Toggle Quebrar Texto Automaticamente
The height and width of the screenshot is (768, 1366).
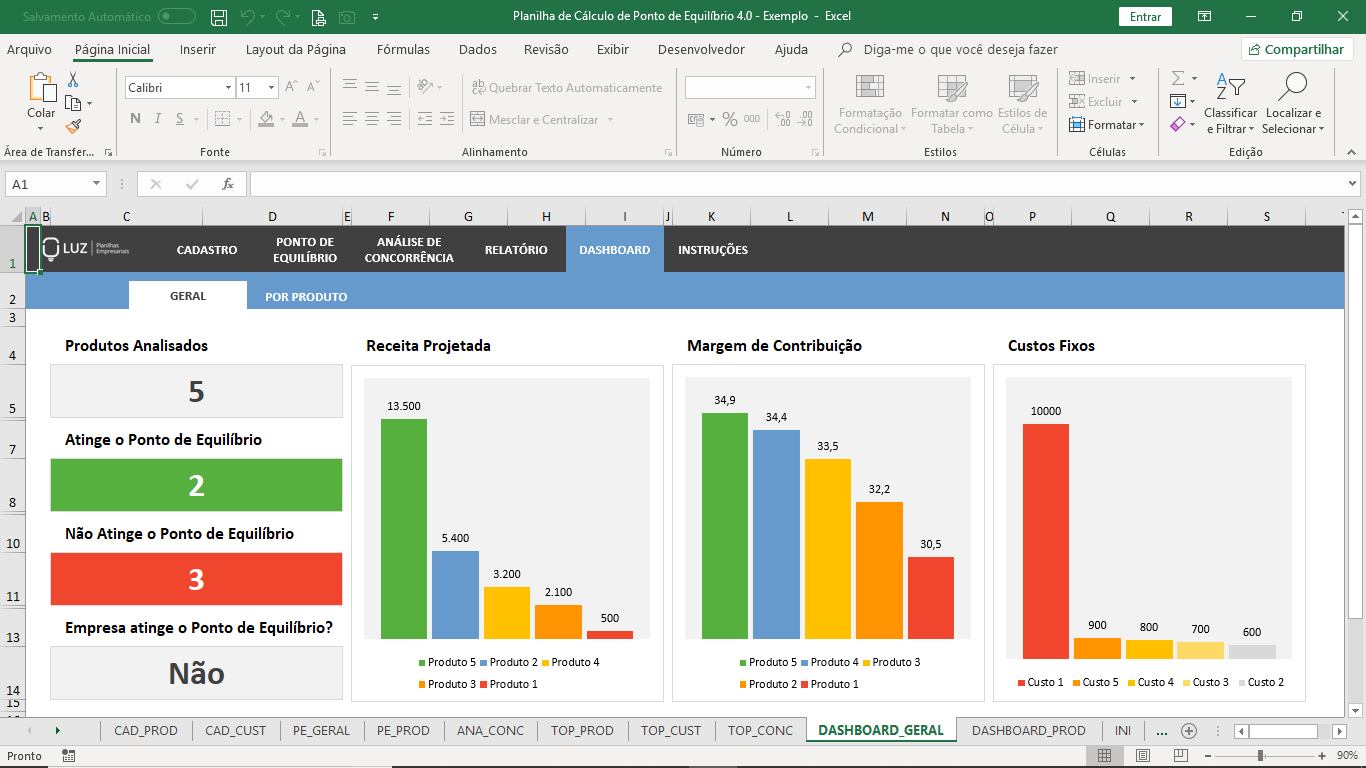[567, 88]
